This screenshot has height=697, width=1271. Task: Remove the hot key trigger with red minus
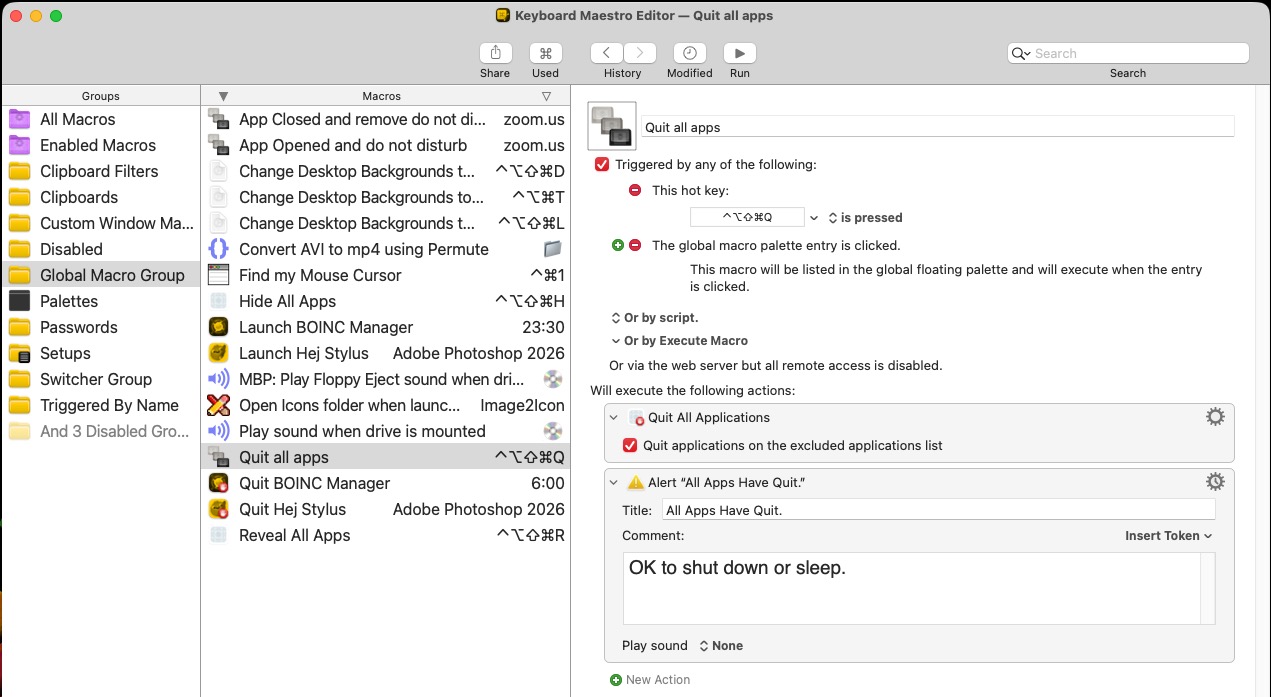(x=635, y=190)
